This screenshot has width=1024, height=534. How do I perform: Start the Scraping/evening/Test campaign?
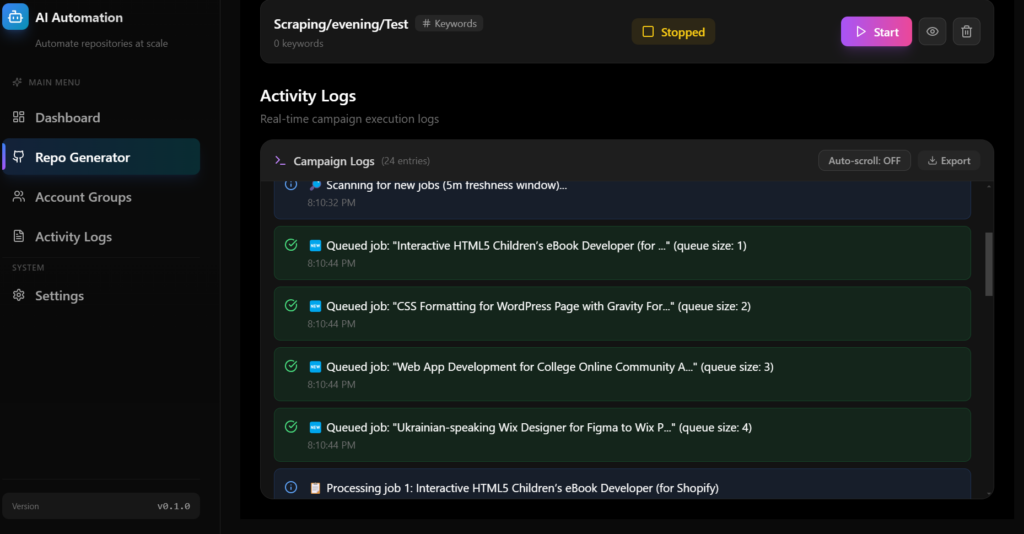pyautogui.click(x=876, y=31)
